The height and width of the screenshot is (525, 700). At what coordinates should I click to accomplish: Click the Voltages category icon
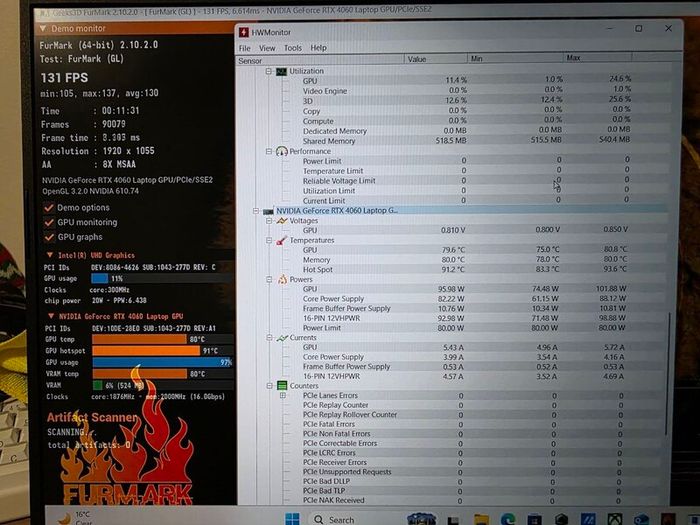[282, 221]
